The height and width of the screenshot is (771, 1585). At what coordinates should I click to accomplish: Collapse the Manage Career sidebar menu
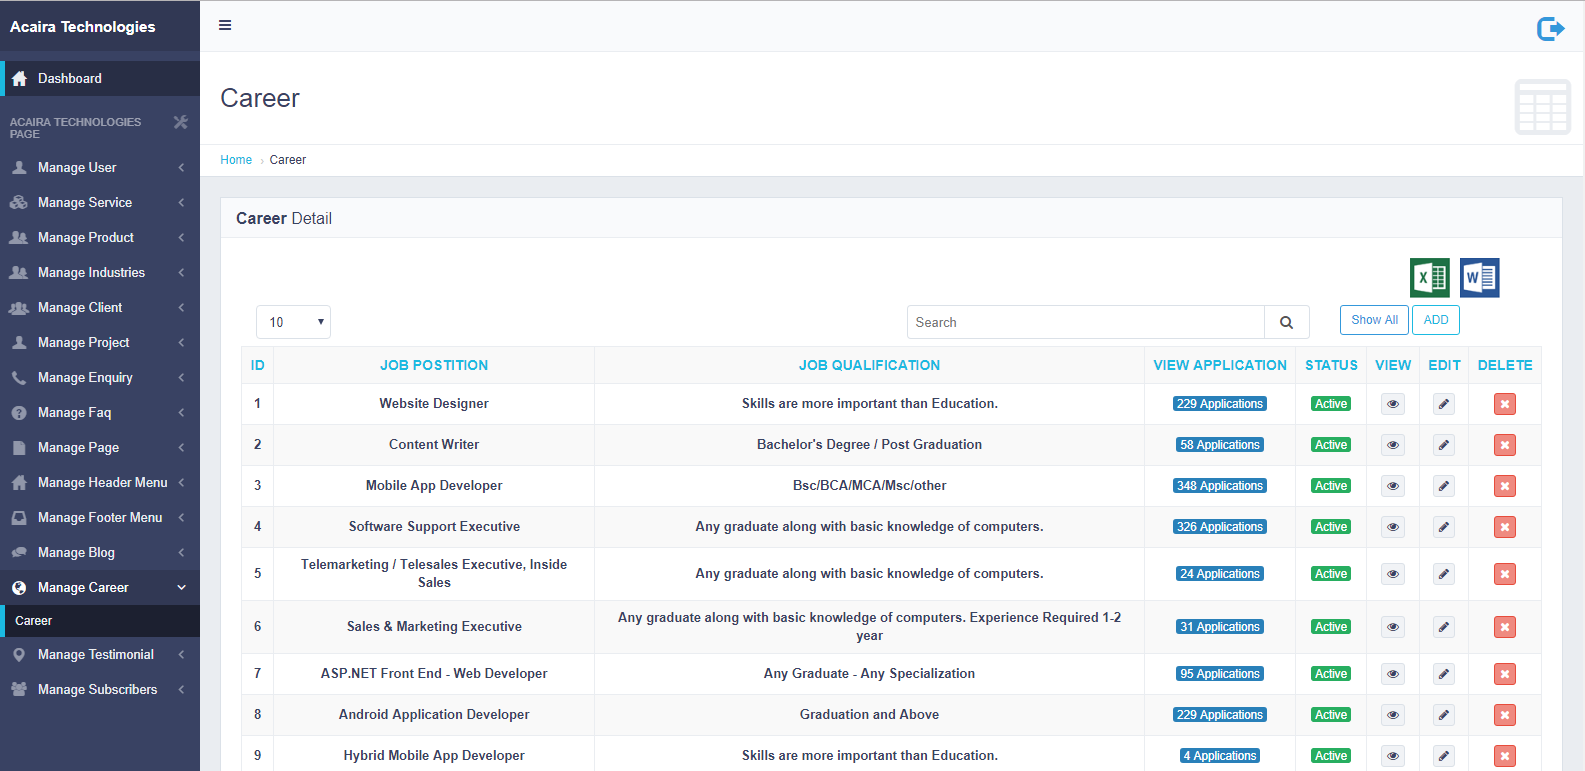point(98,588)
